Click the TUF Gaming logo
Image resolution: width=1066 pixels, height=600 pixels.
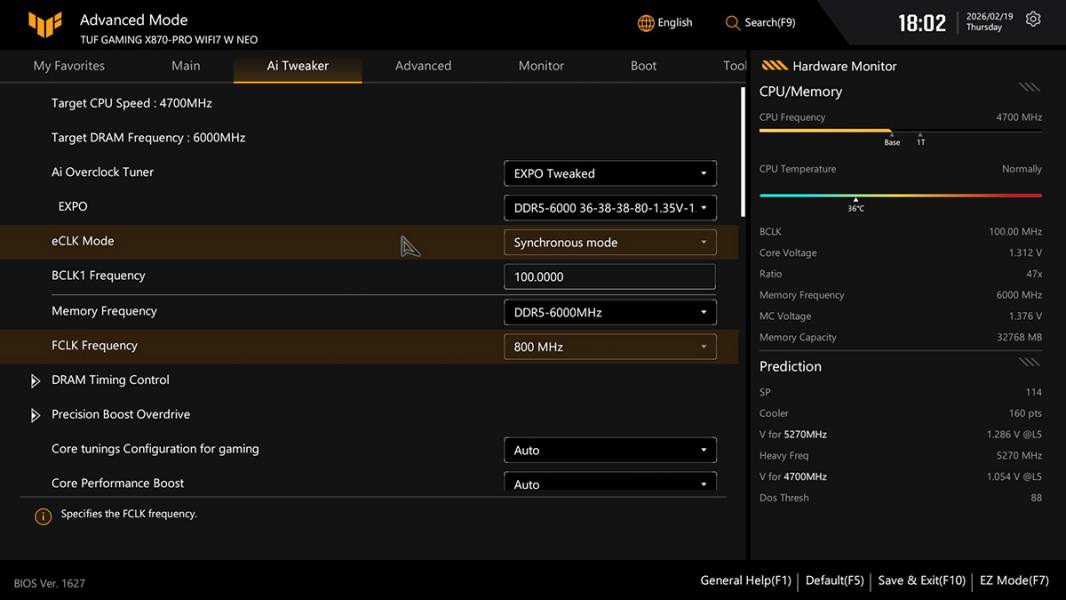click(45, 24)
